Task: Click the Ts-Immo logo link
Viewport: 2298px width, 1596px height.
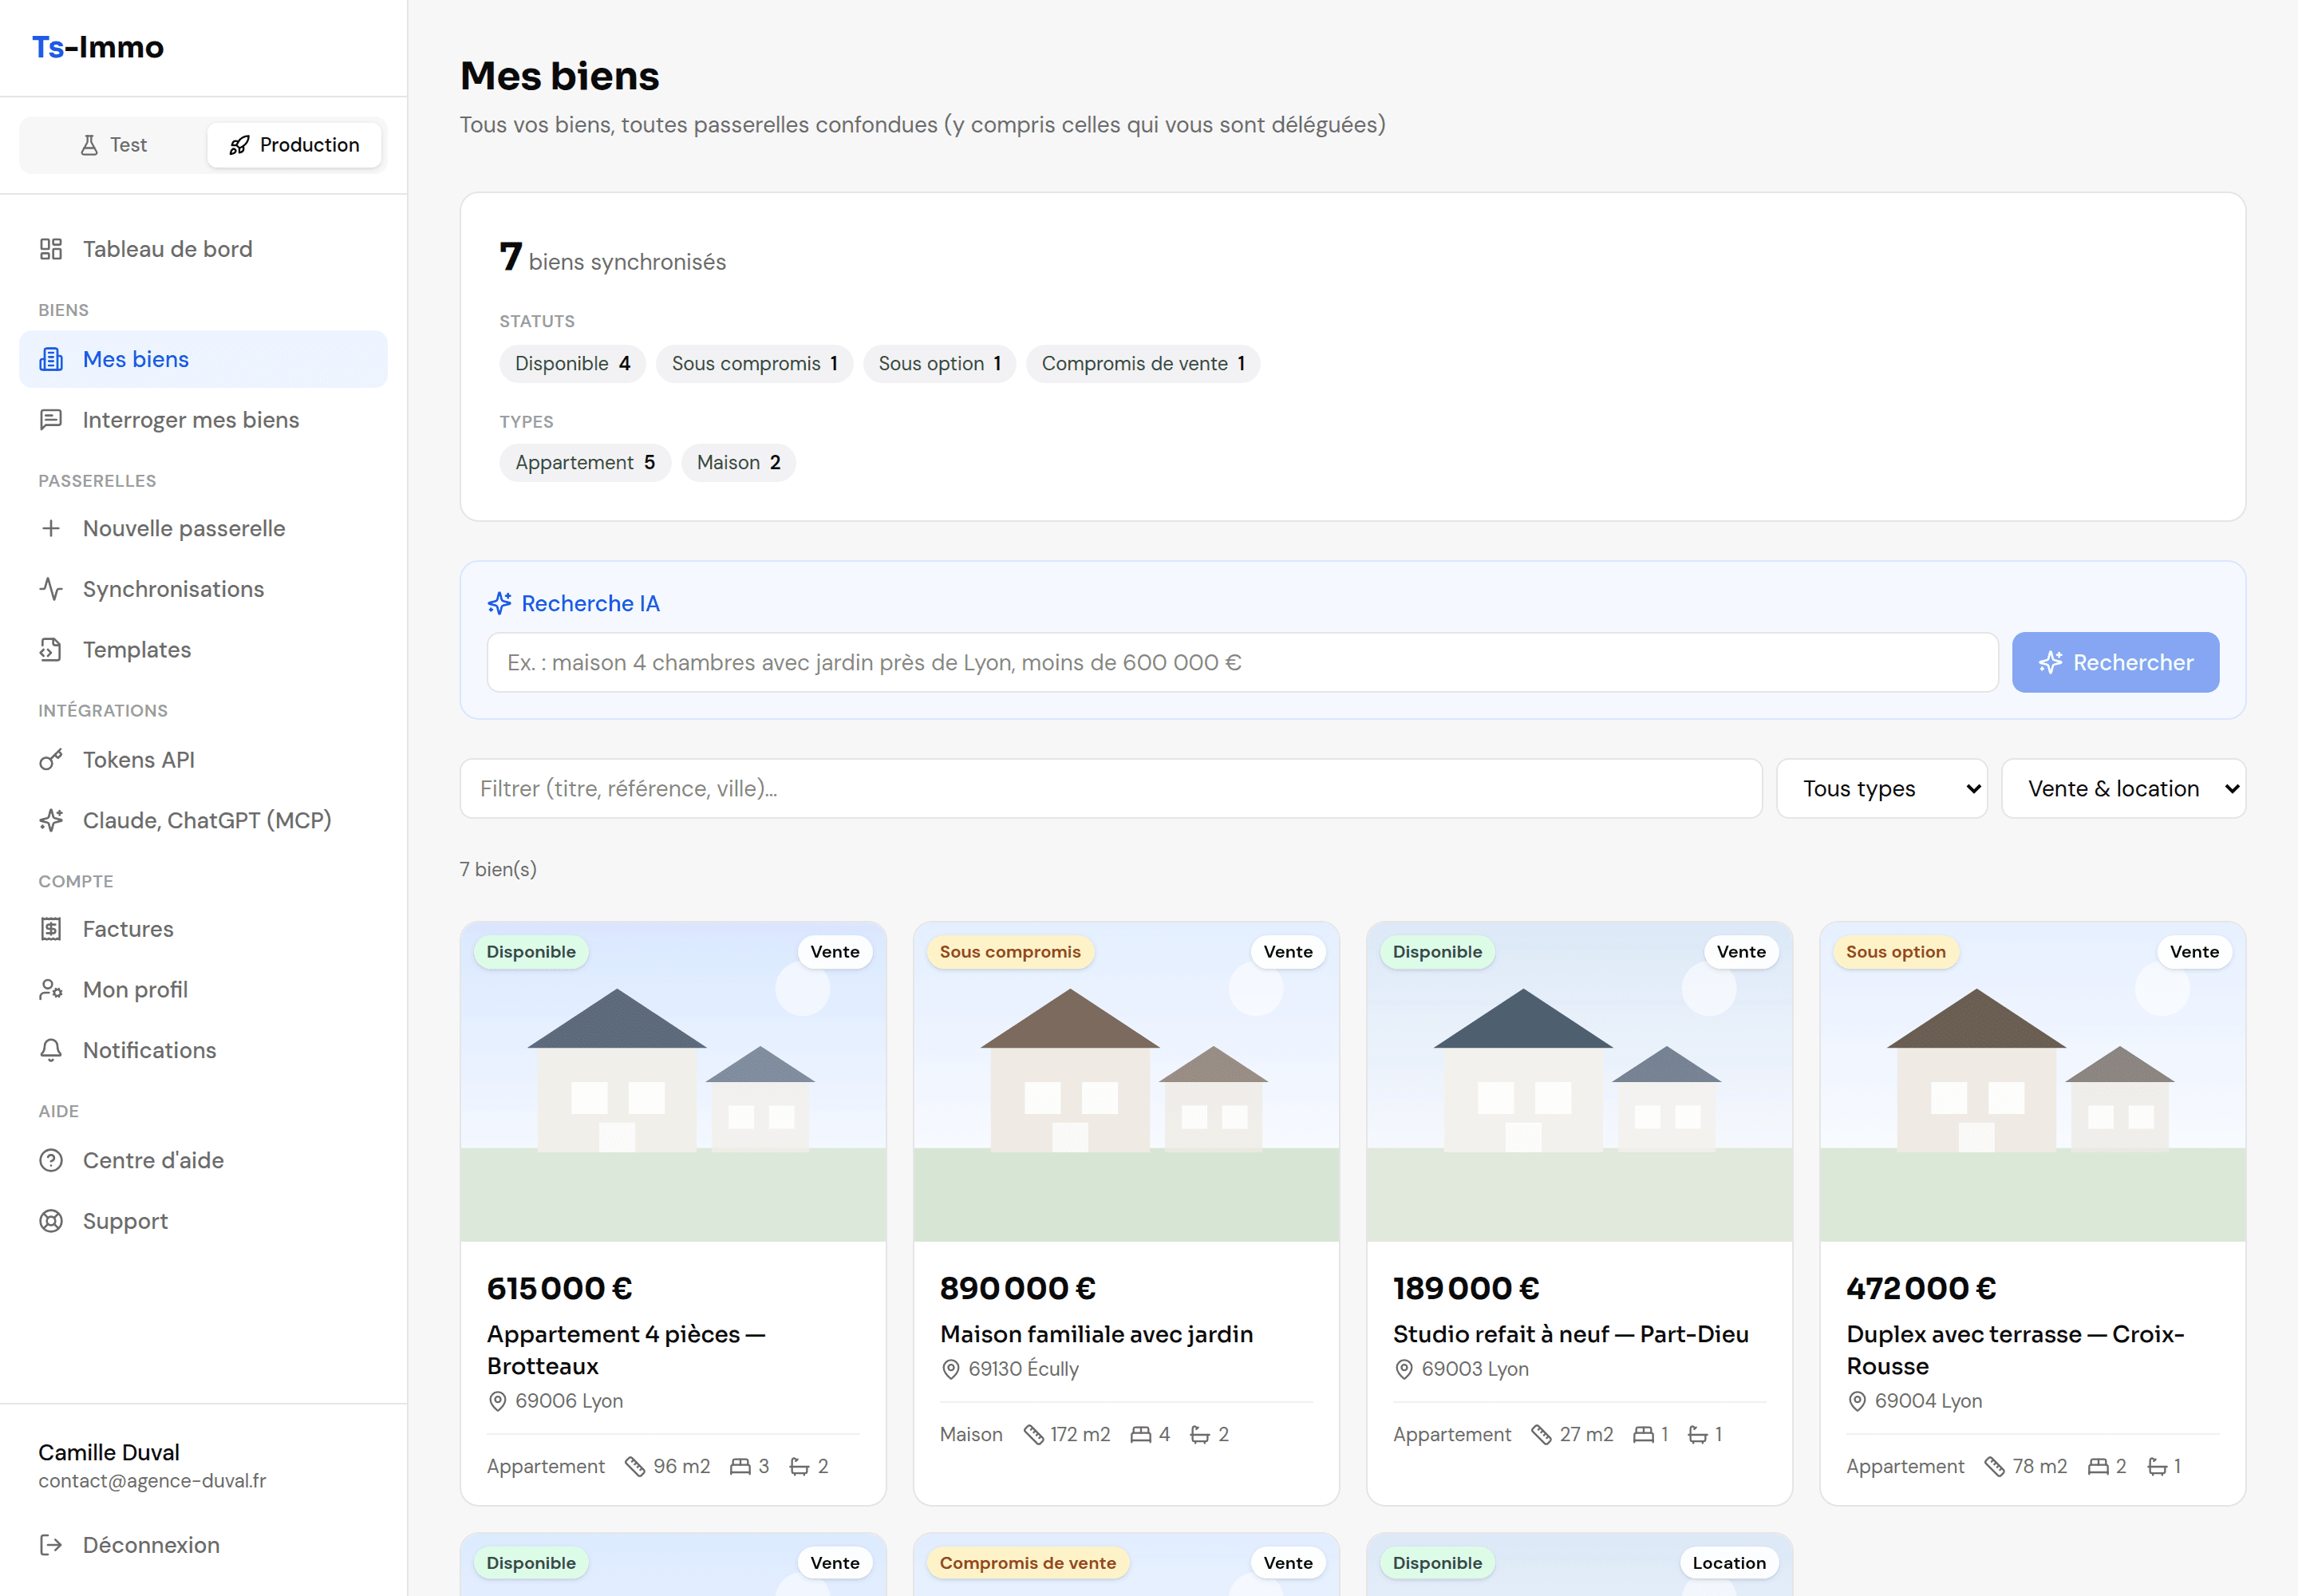Action: tap(98, 47)
